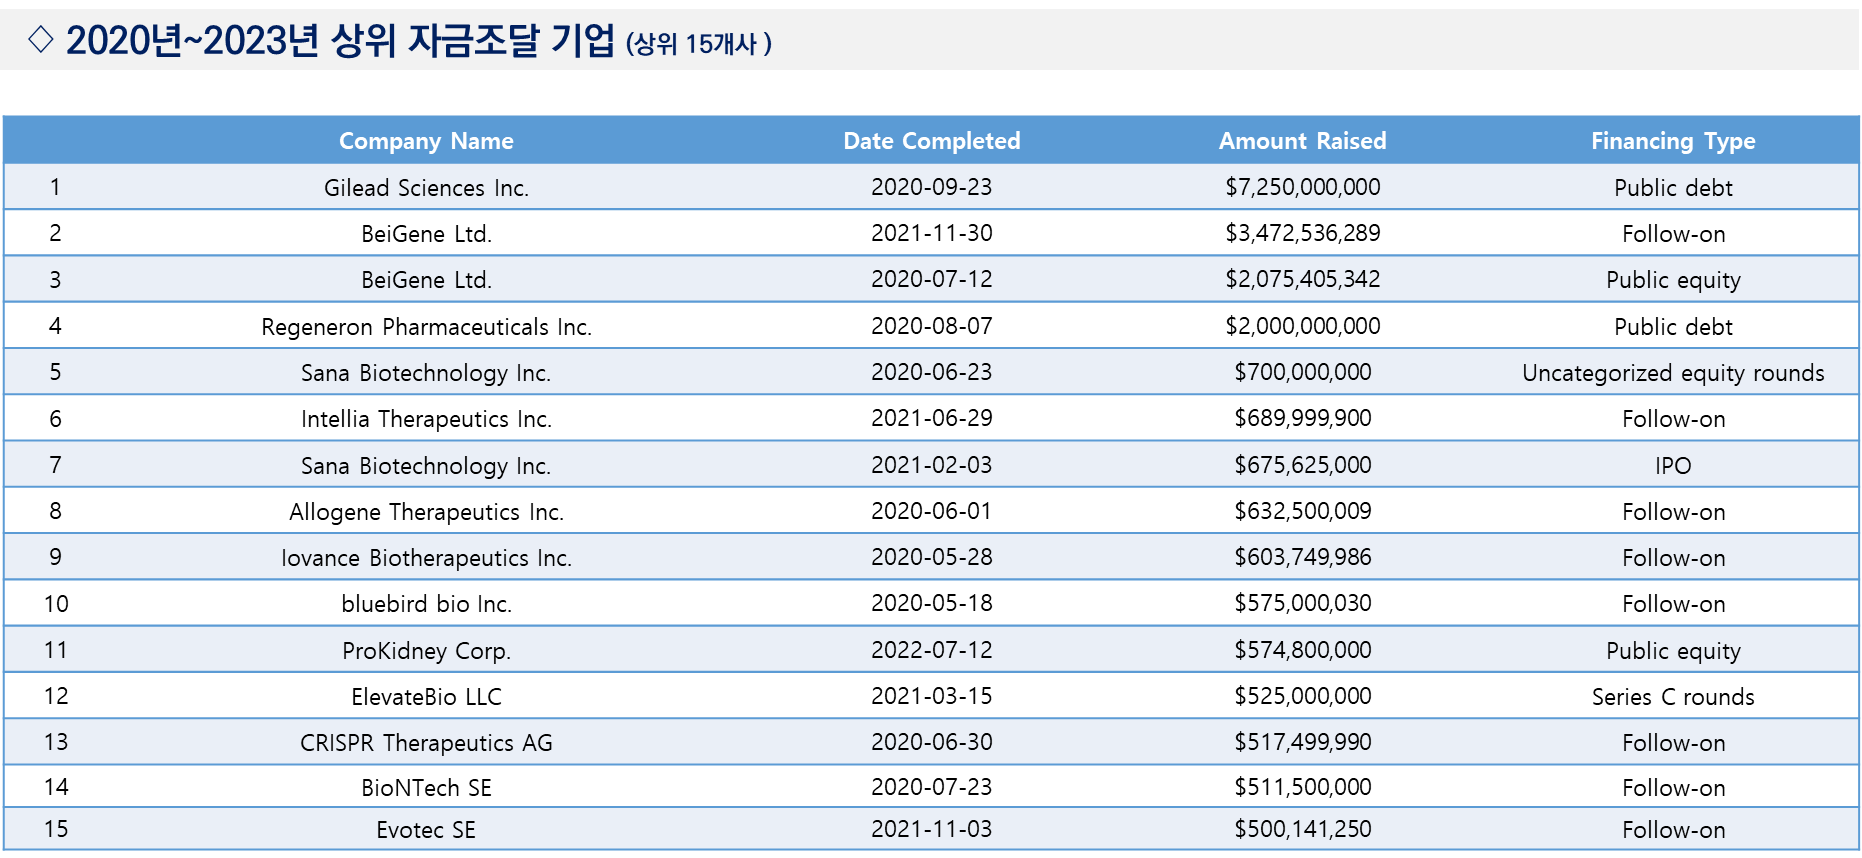Click the BeiGene Ltd. cell in row 2
This screenshot has height=858, width=1862.
tap(426, 234)
